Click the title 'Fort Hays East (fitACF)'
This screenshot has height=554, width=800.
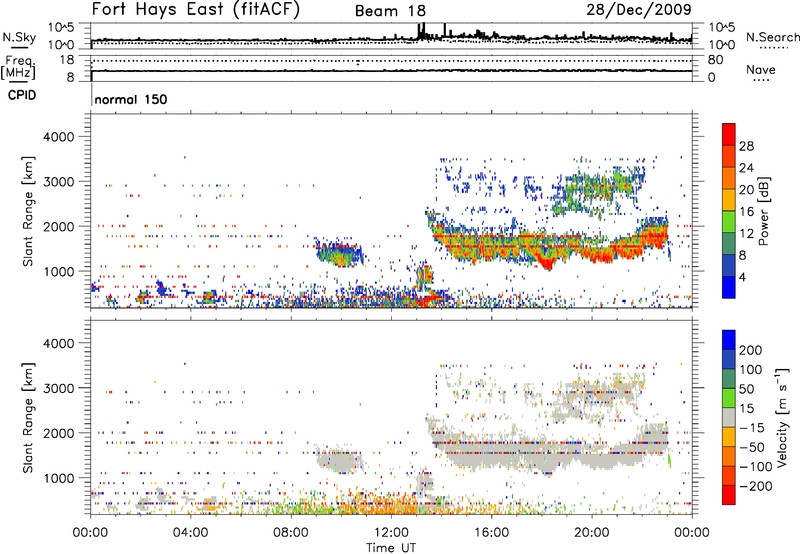[x=196, y=10]
